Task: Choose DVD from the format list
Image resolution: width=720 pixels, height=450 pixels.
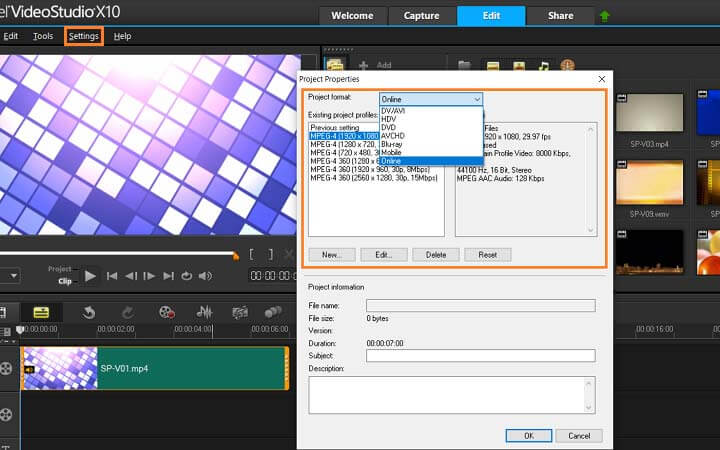Action: (x=431, y=127)
